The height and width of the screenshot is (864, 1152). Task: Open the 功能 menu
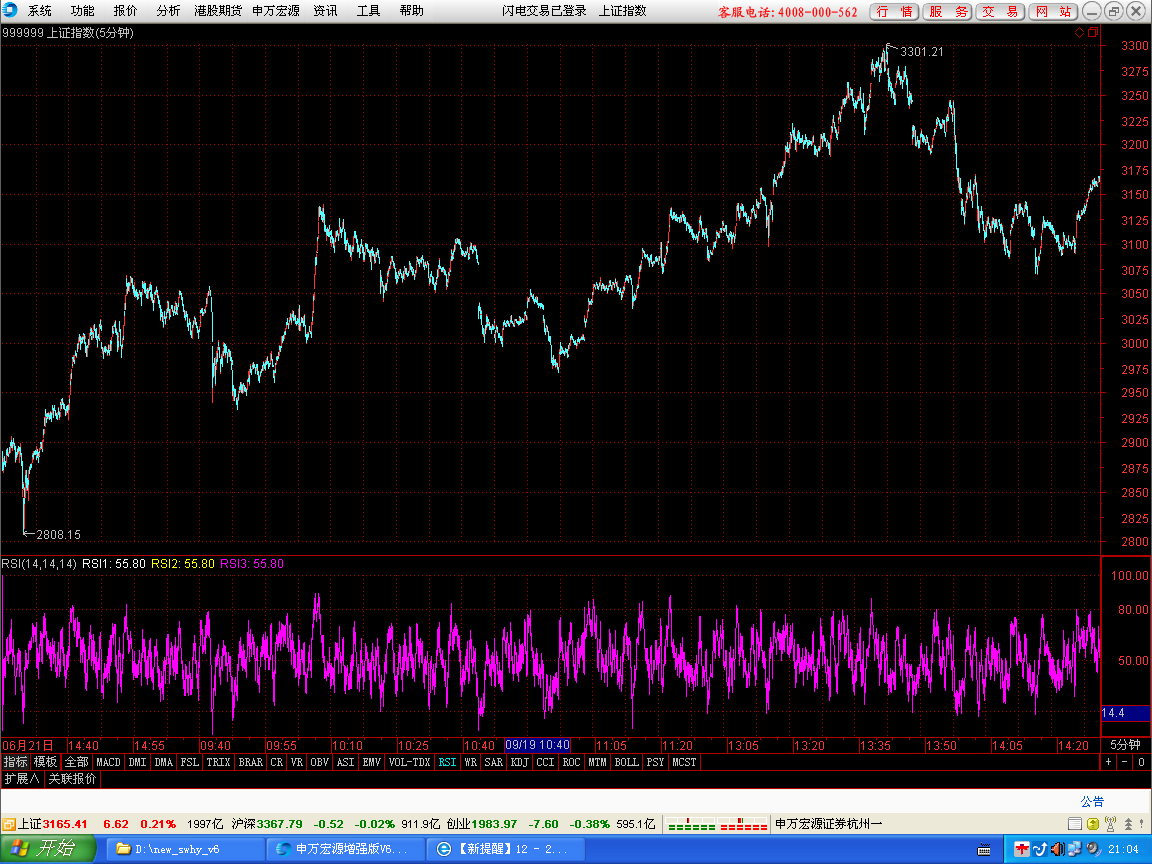[x=82, y=10]
